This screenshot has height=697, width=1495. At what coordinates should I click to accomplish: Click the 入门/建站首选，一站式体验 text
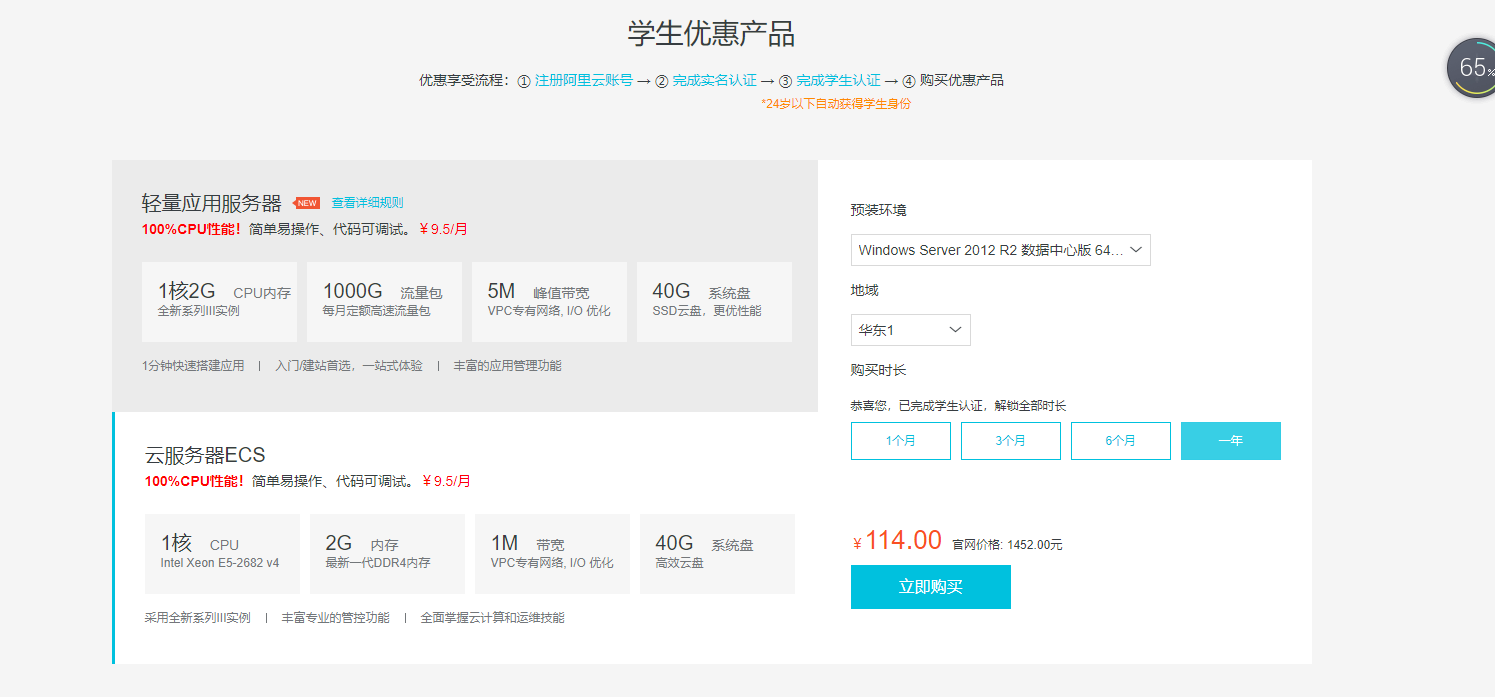pos(349,366)
